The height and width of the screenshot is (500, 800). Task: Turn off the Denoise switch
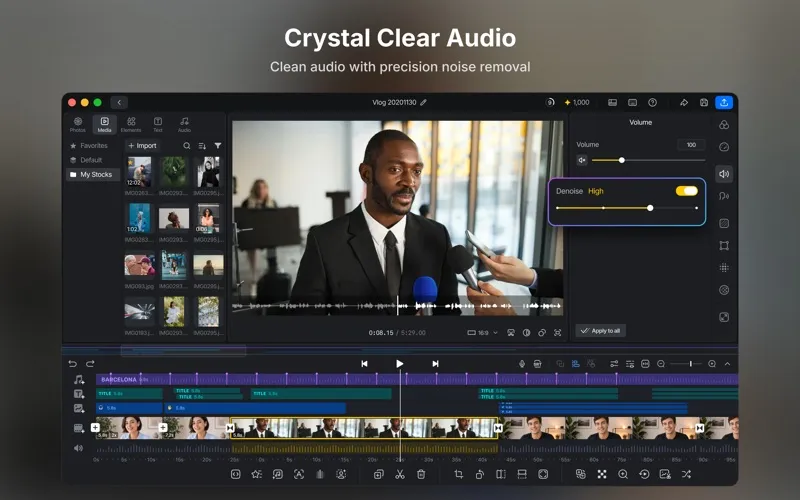[687, 191]
